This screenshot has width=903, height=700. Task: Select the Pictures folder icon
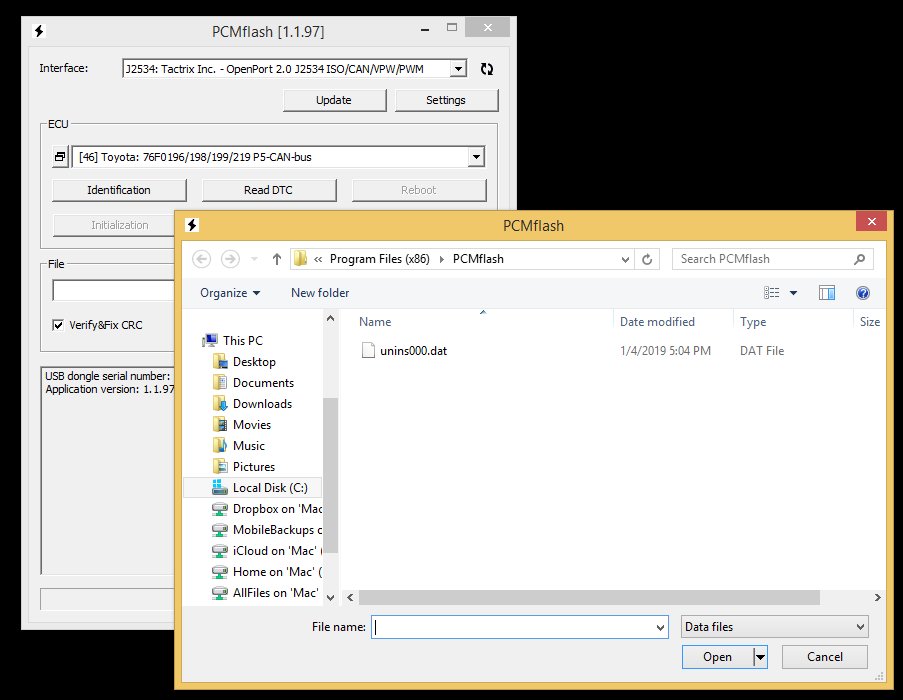point(220,467)
